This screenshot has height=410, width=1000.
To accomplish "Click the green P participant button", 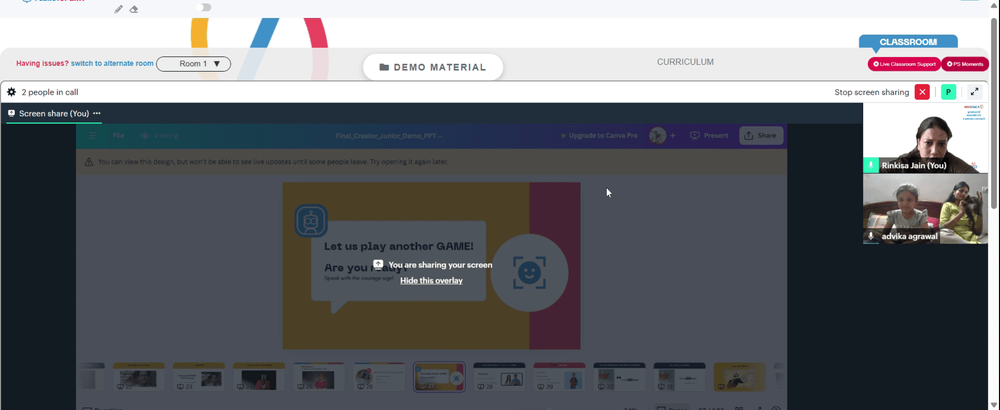I will pyautogui.click(x=948, y=92).
